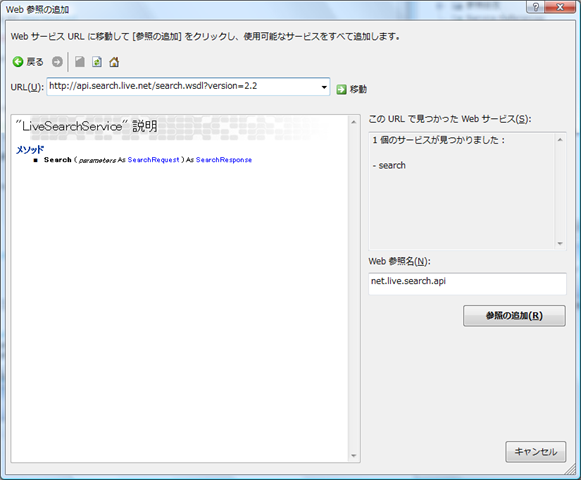Click the Stop loading icon
Viewport: 581px width, 480px height.
click(80, 62)
